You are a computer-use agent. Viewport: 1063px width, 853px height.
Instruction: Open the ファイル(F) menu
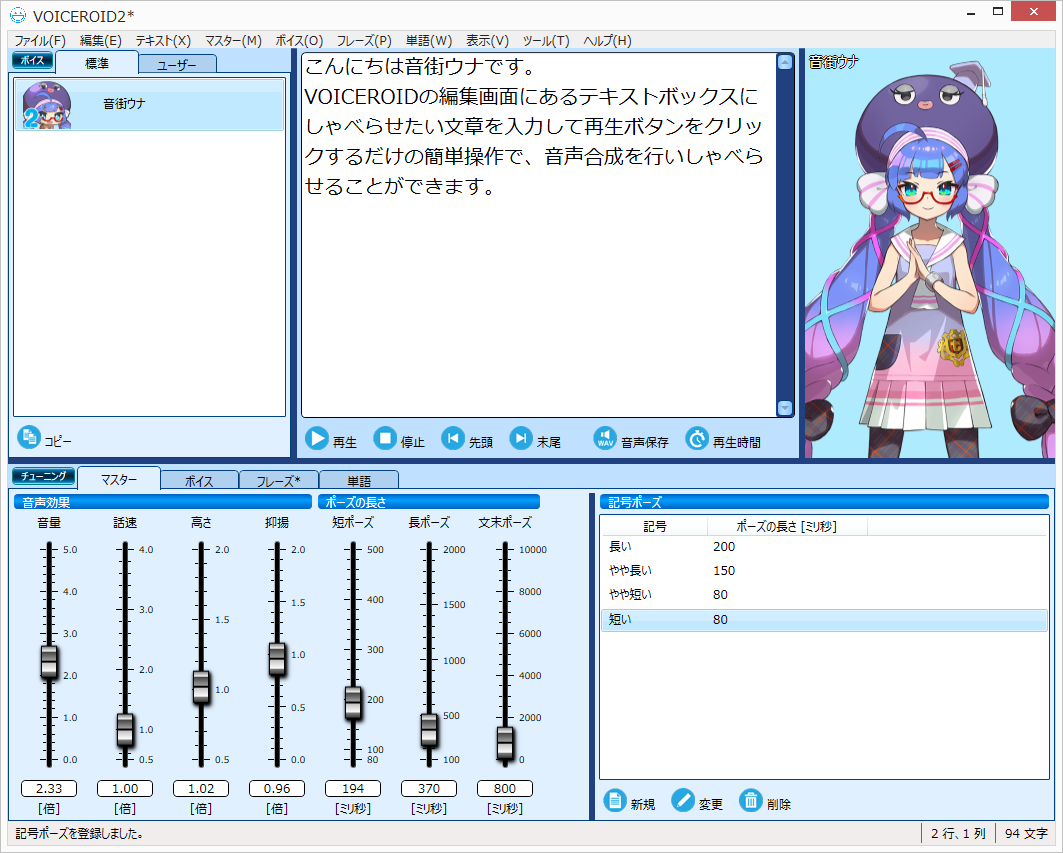point(40,41)
